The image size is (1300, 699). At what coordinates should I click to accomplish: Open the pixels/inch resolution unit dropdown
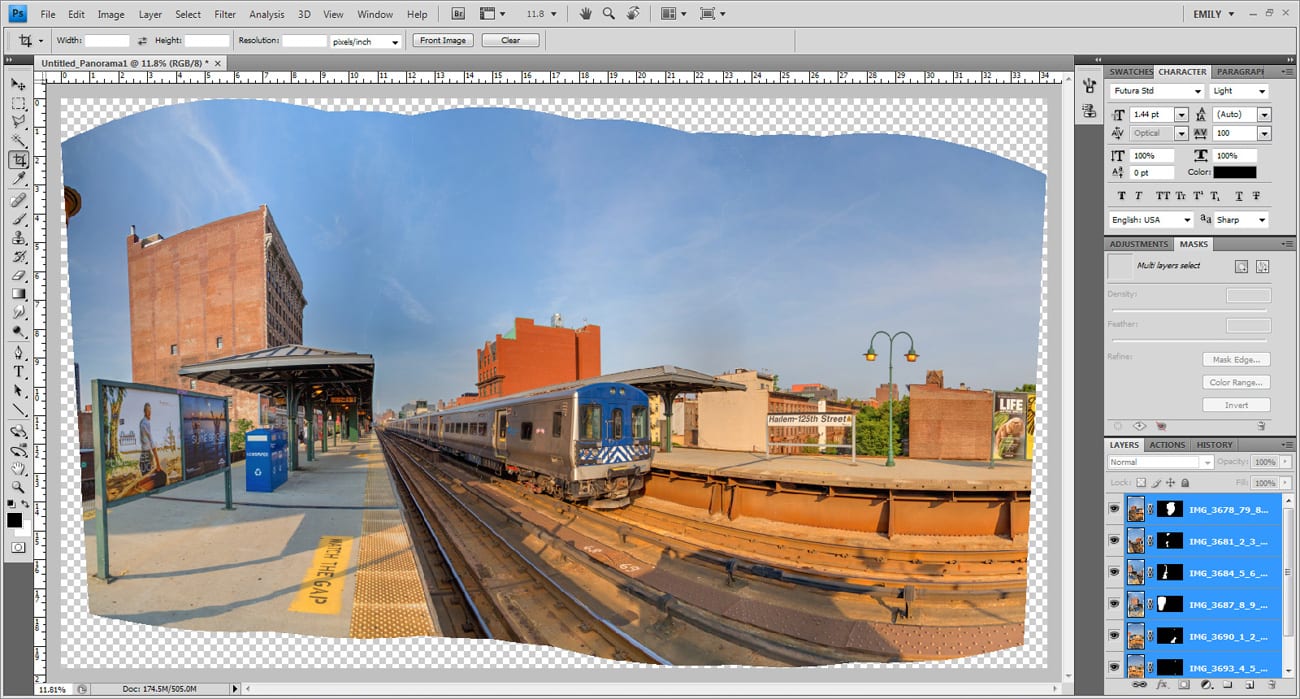pos(395,41)
